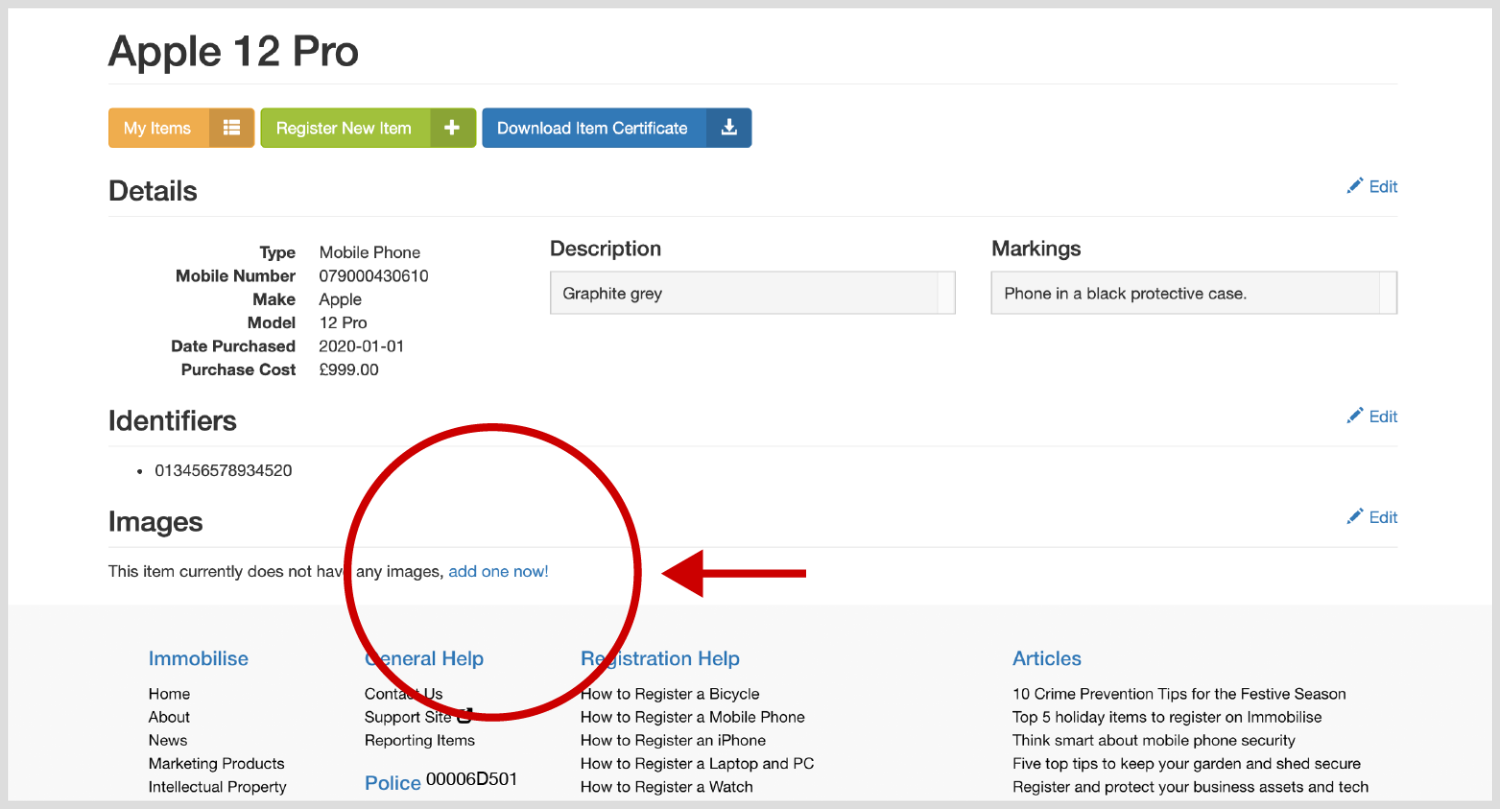Click the pencil icon in Images section
1500x809 pixels.
[1355, 517]
